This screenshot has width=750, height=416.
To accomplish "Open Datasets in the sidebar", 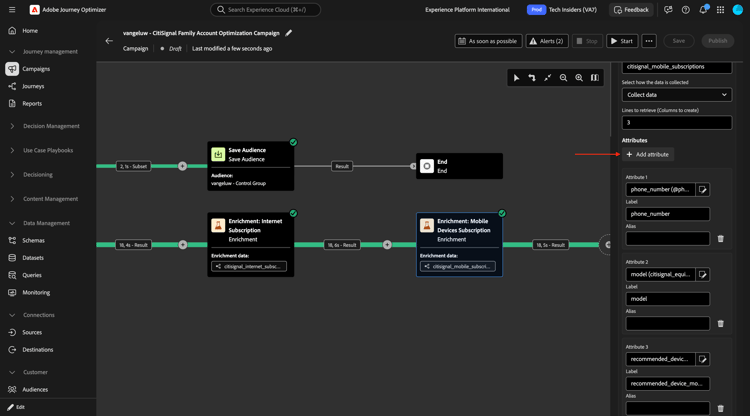I will pos(33,258).
